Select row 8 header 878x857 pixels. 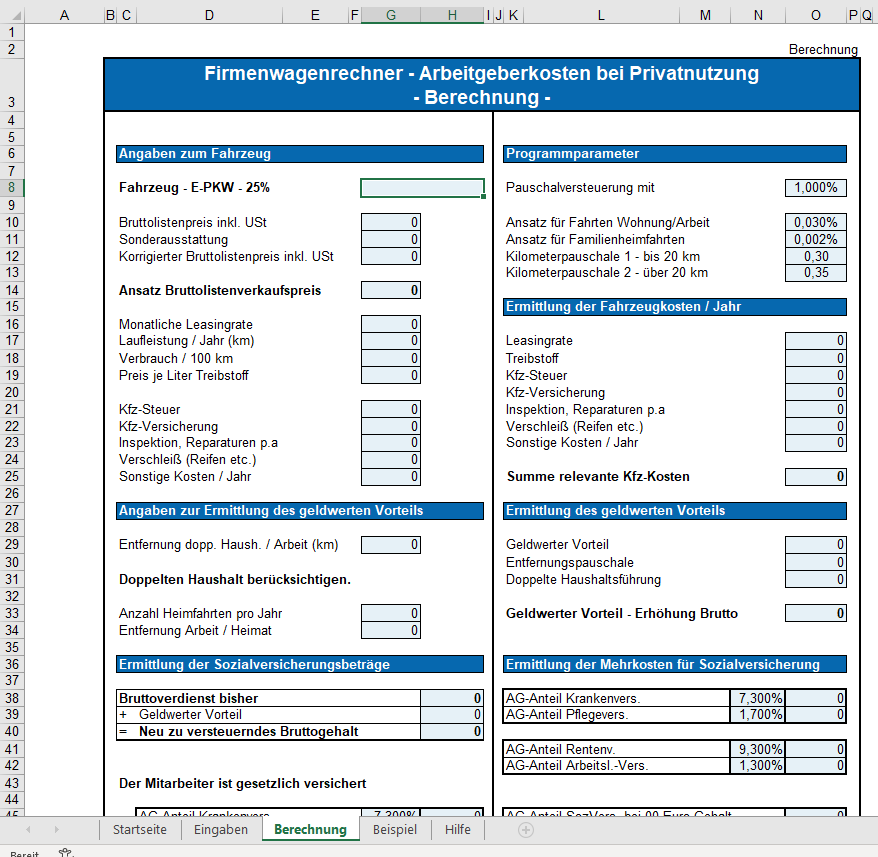tap(12, 188)
